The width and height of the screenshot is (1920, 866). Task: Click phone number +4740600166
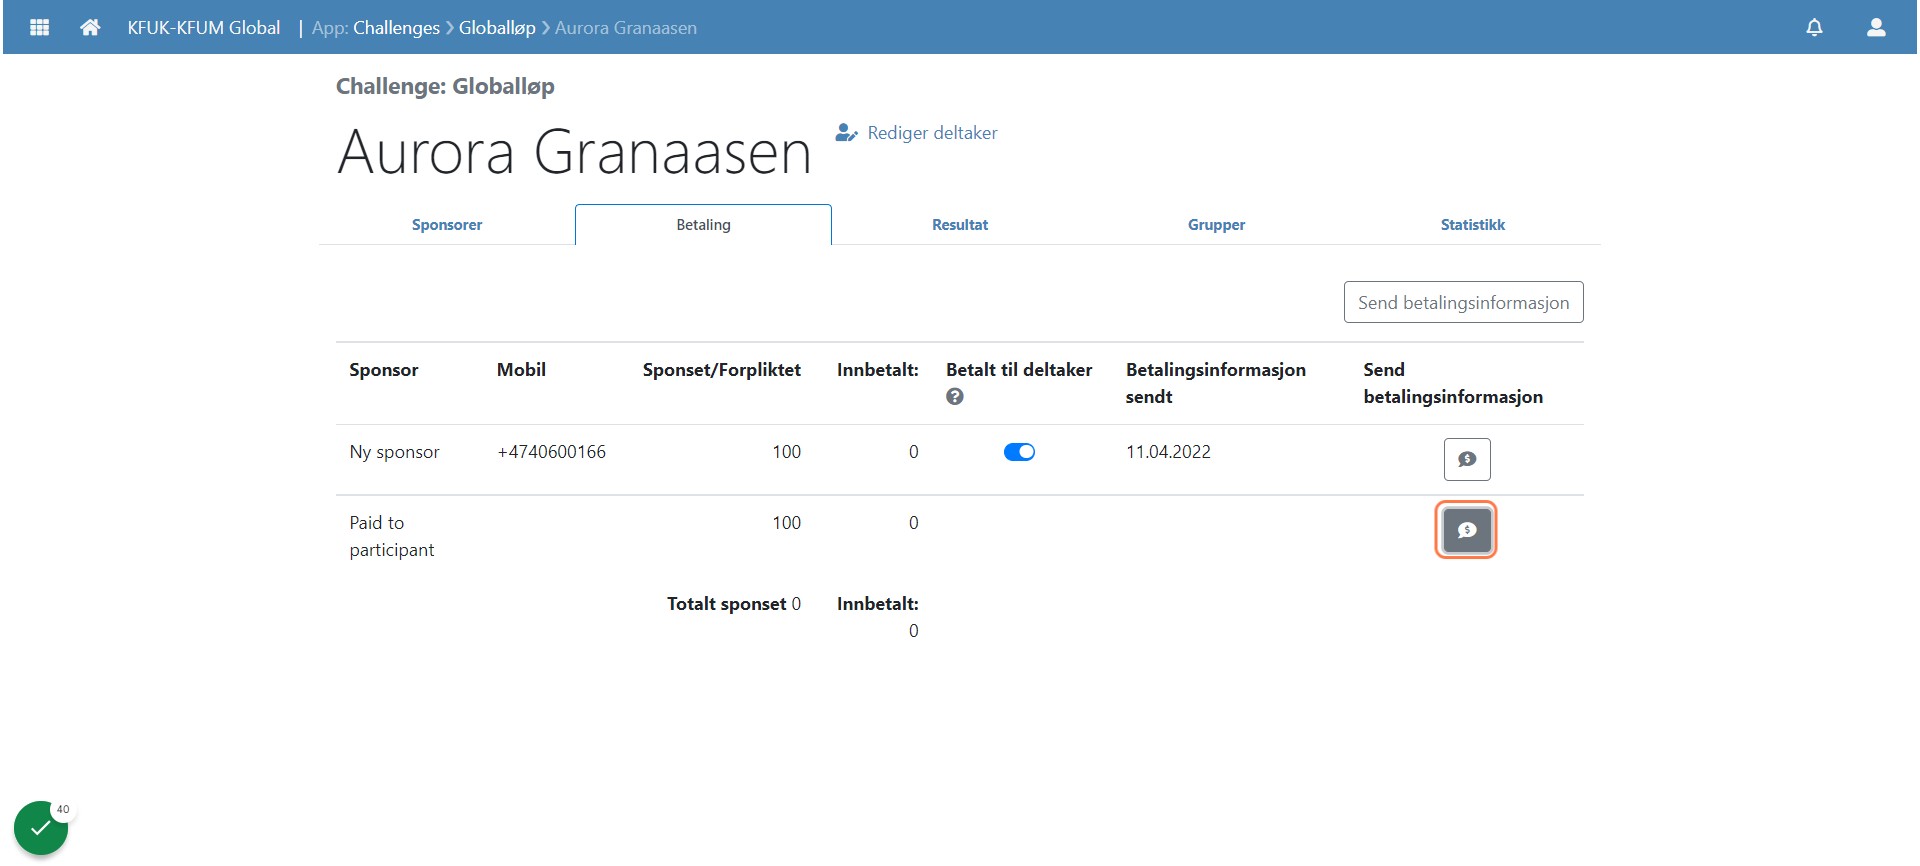coord(551,452)
